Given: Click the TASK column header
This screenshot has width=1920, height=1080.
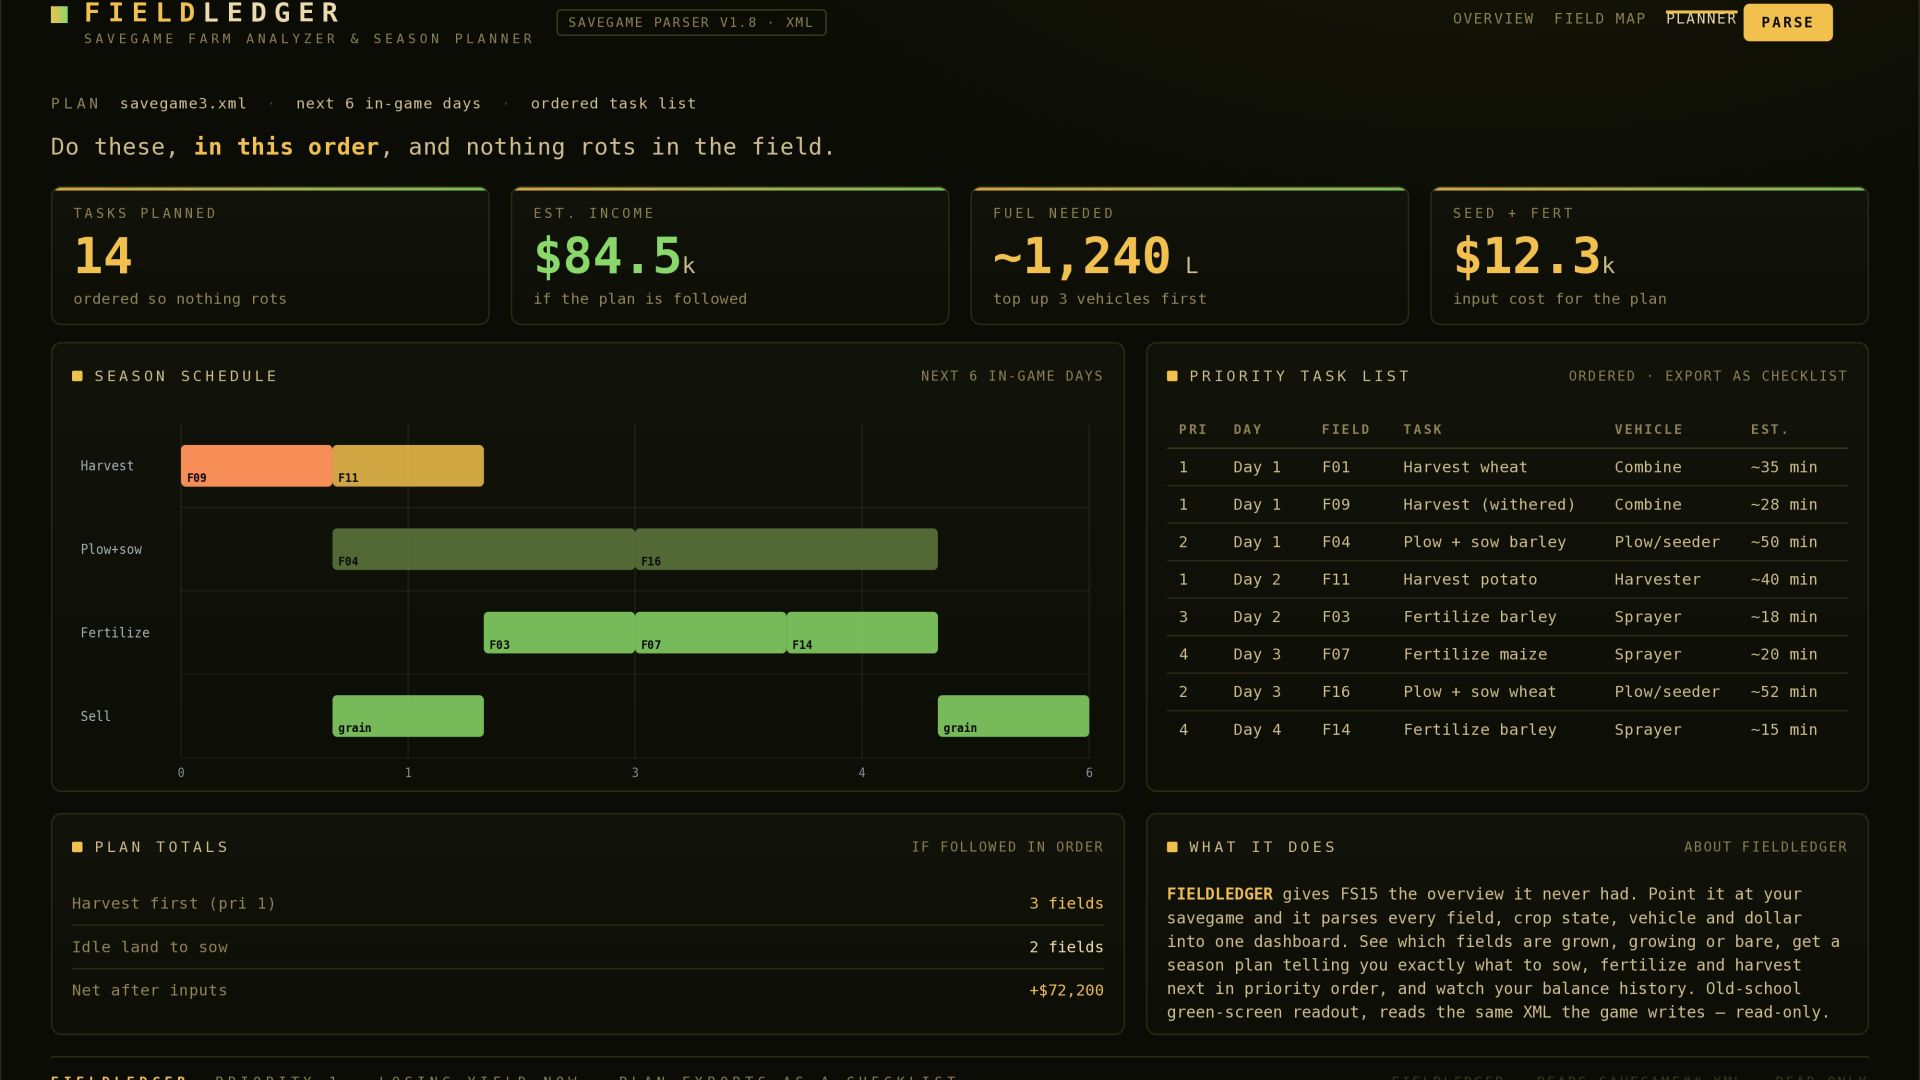Looking at the screenshot, I should pyautogui.click(x=1422, y=430).
